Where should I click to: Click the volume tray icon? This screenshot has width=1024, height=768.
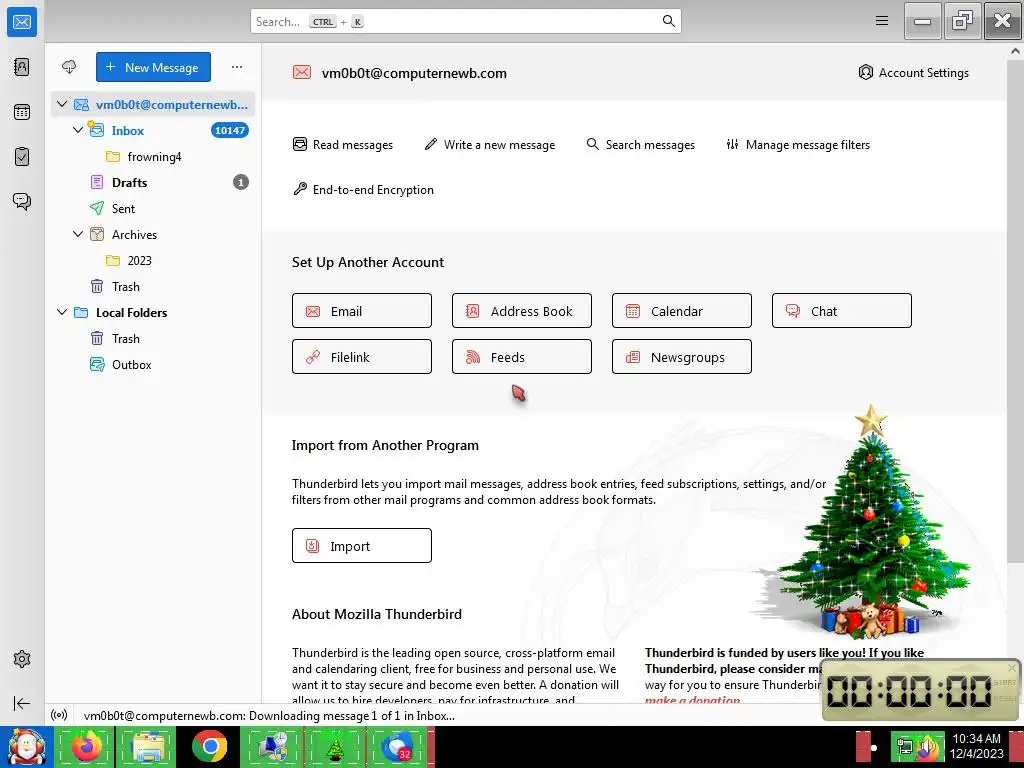(927, 747)
